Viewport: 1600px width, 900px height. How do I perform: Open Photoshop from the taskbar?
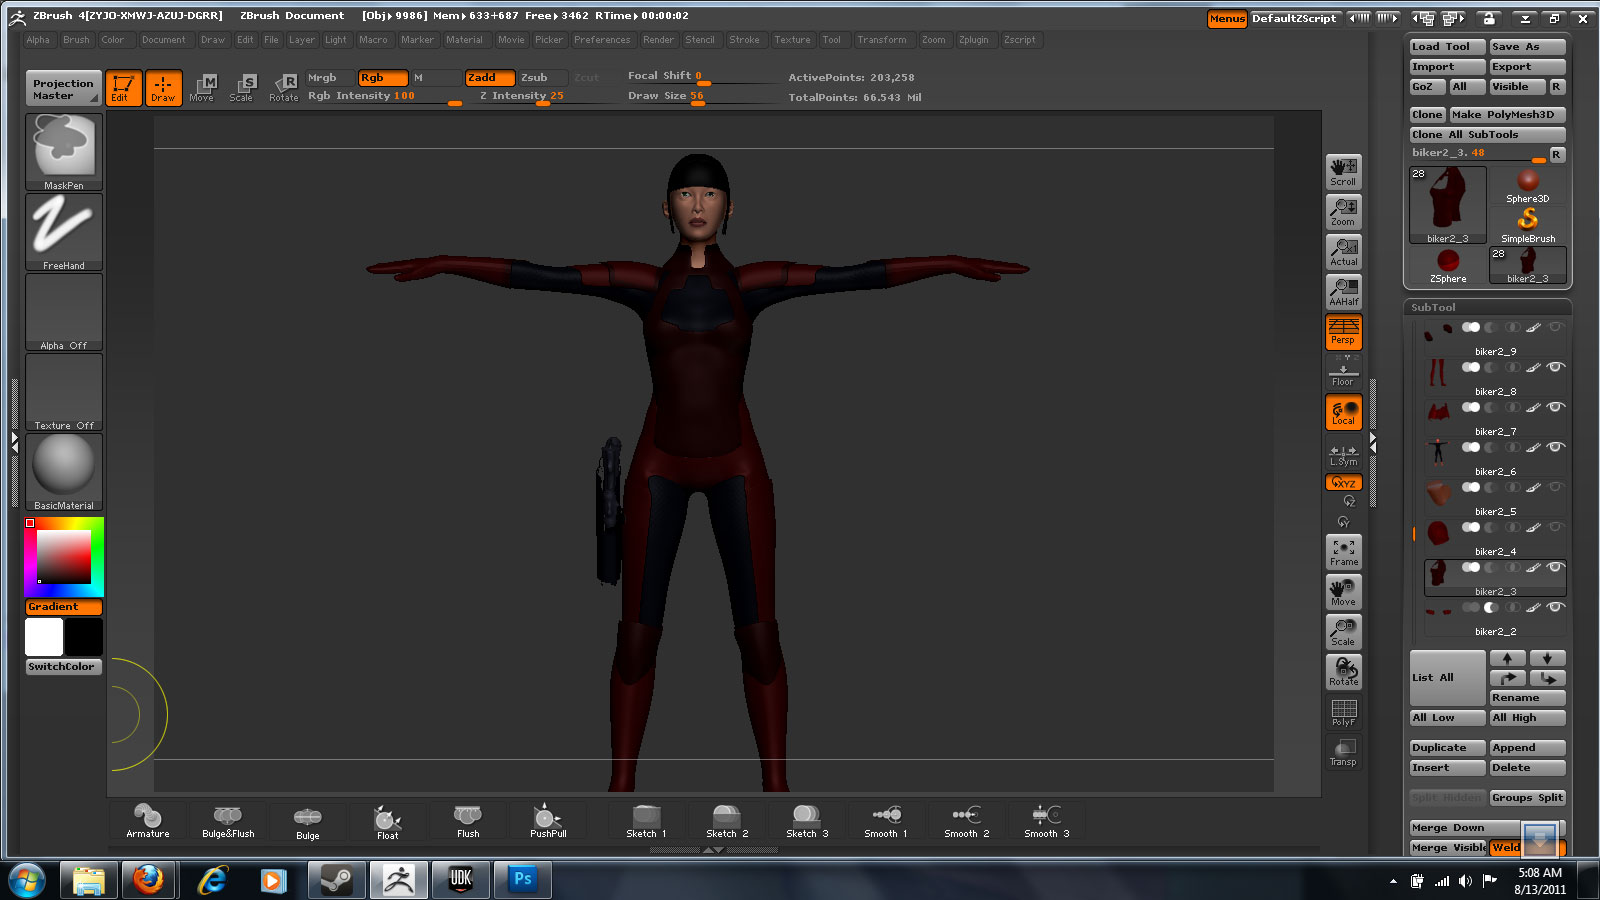(522, 880)
